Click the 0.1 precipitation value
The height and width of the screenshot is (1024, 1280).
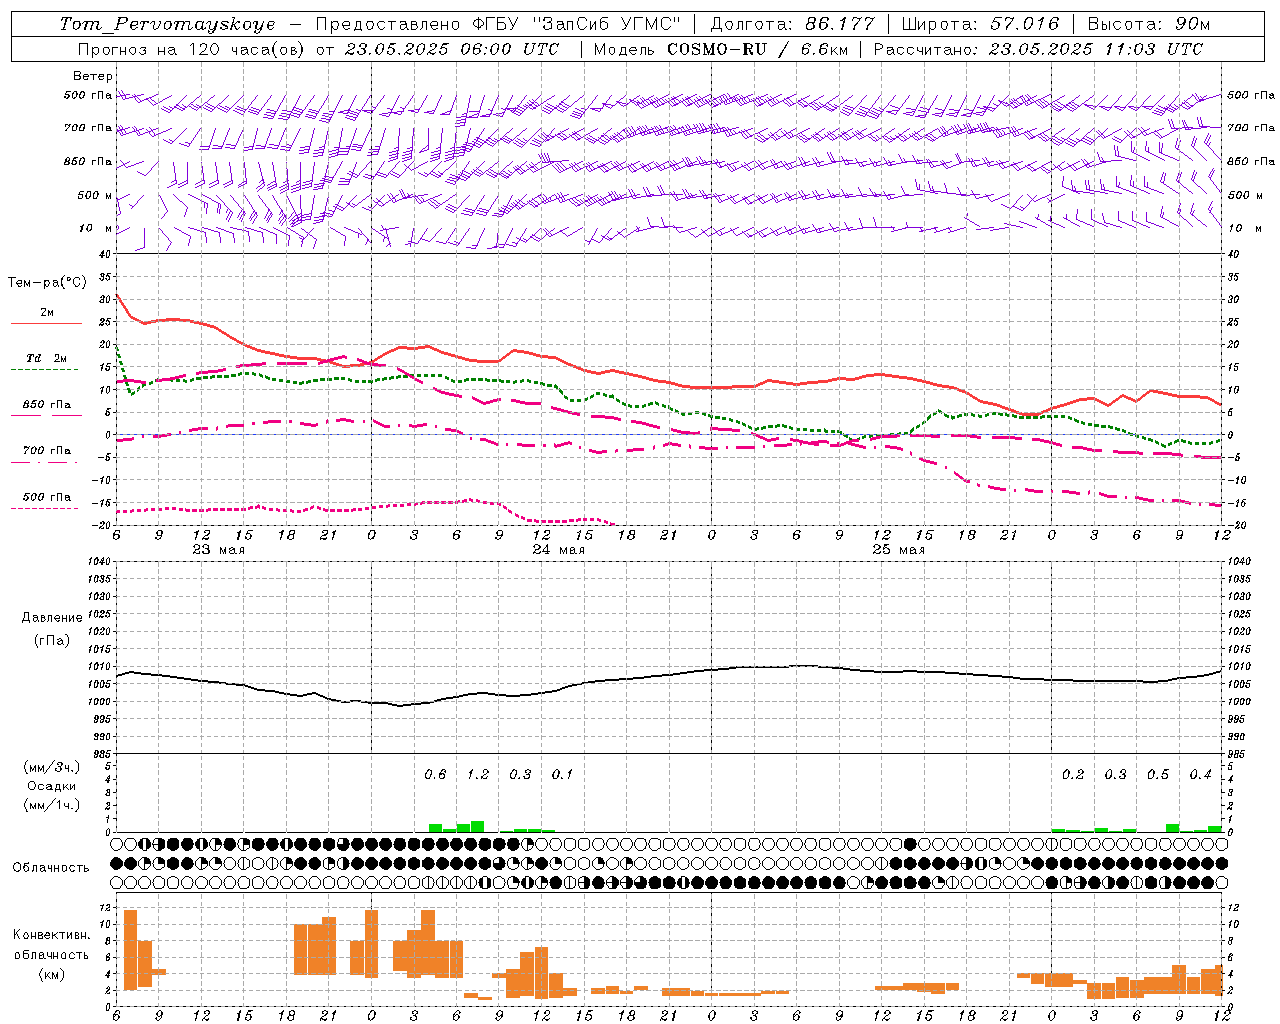(x=562, y=774)
